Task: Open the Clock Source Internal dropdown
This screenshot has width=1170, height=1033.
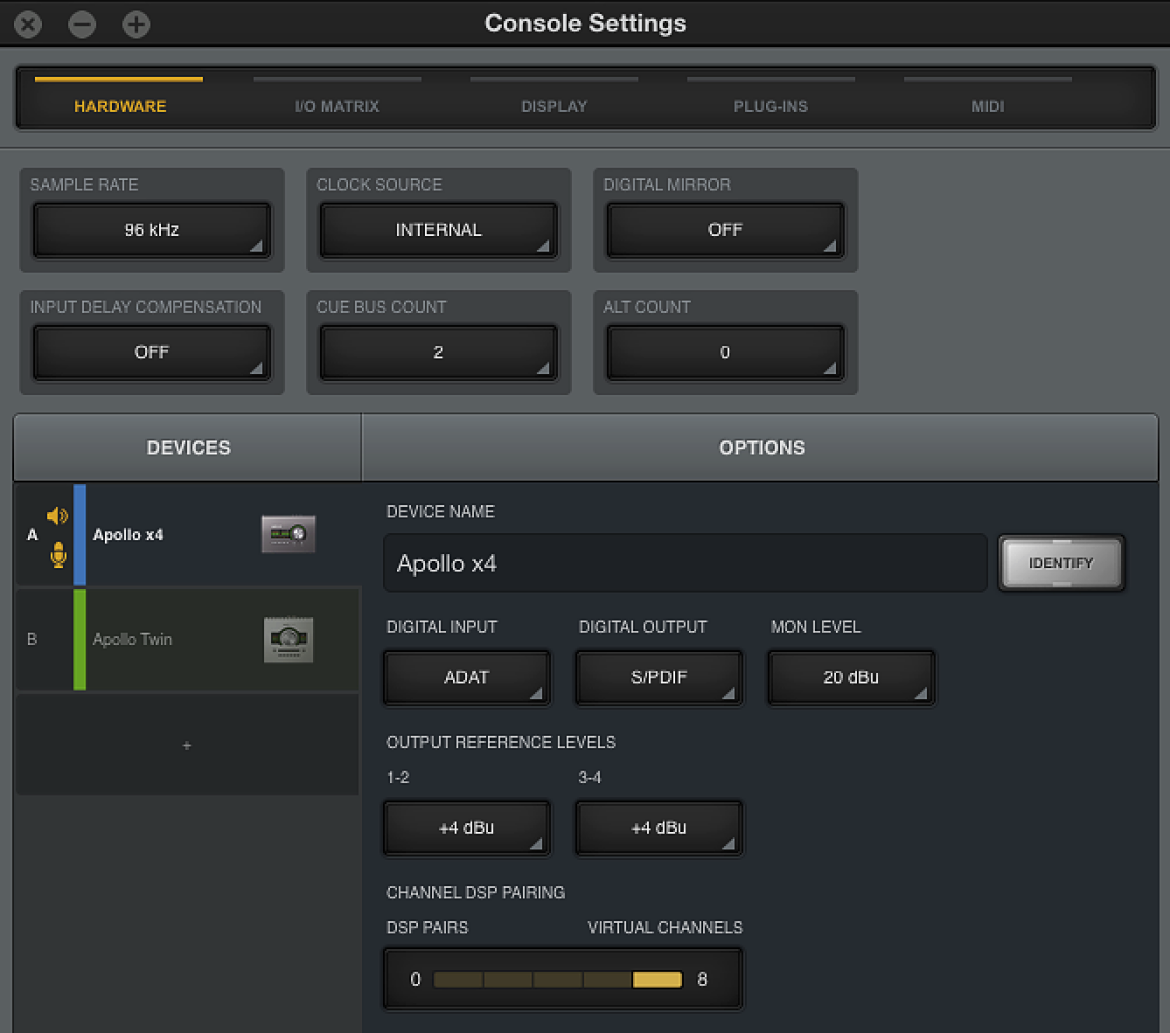Action: [x=439, y=230]
